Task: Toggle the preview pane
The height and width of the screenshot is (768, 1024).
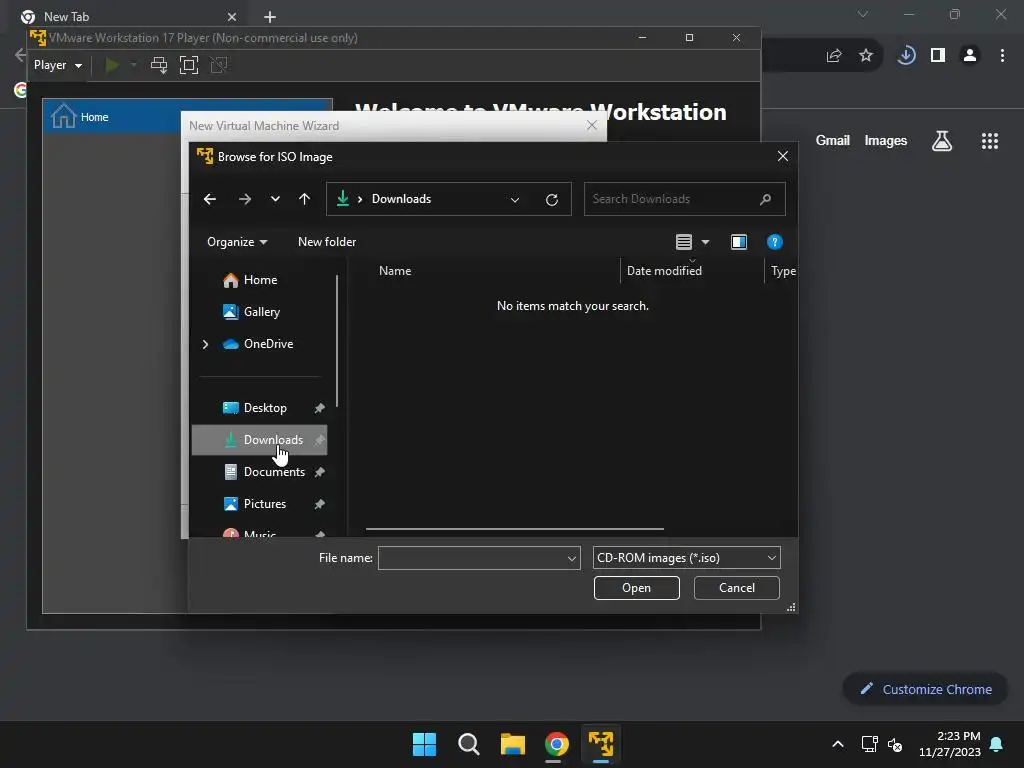Action: pyautogui.click(x=739, y=242)
